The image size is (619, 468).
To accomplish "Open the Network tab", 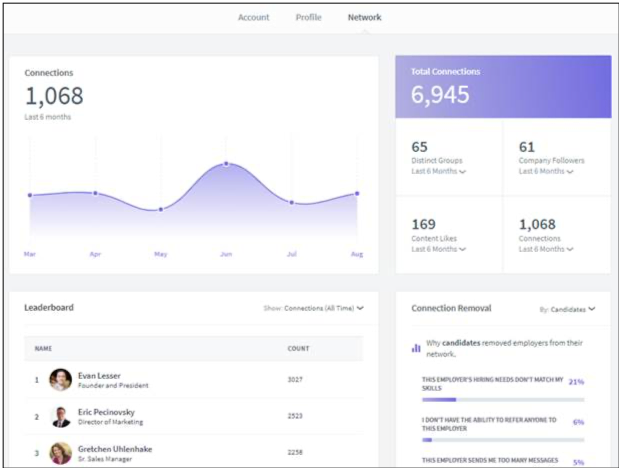I will (364, 17).
